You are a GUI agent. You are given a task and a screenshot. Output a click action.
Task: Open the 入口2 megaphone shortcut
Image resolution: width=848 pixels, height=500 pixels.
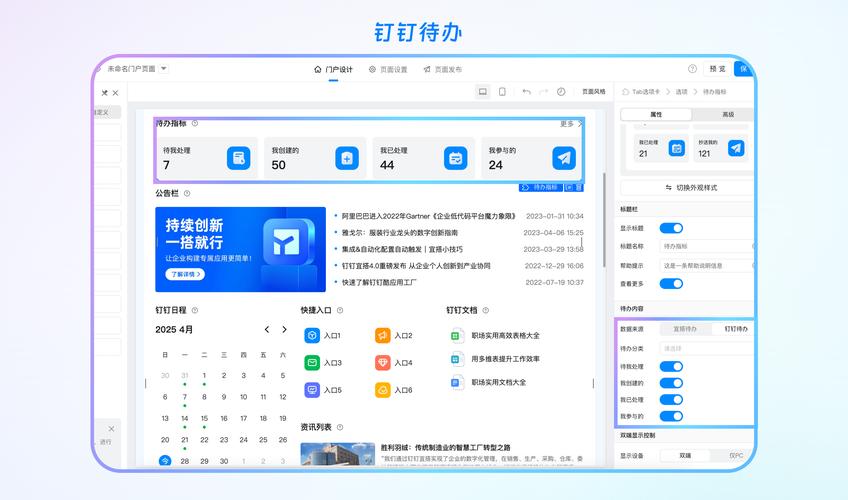click(383, 336)
